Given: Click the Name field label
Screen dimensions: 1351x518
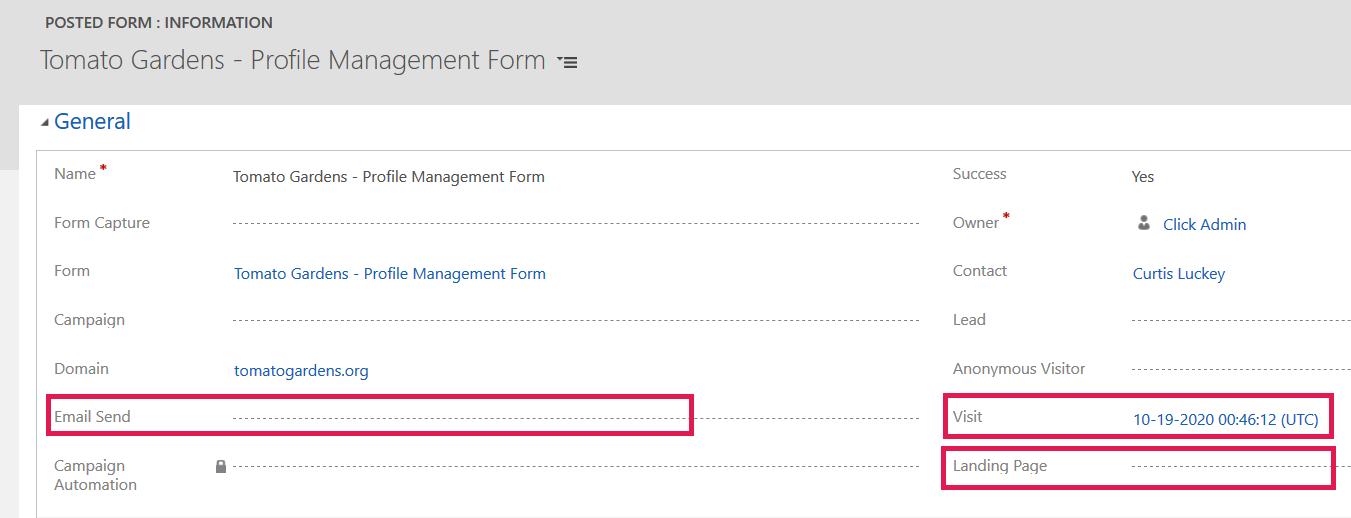Looking at the screenshot, I should coord(75,174).
